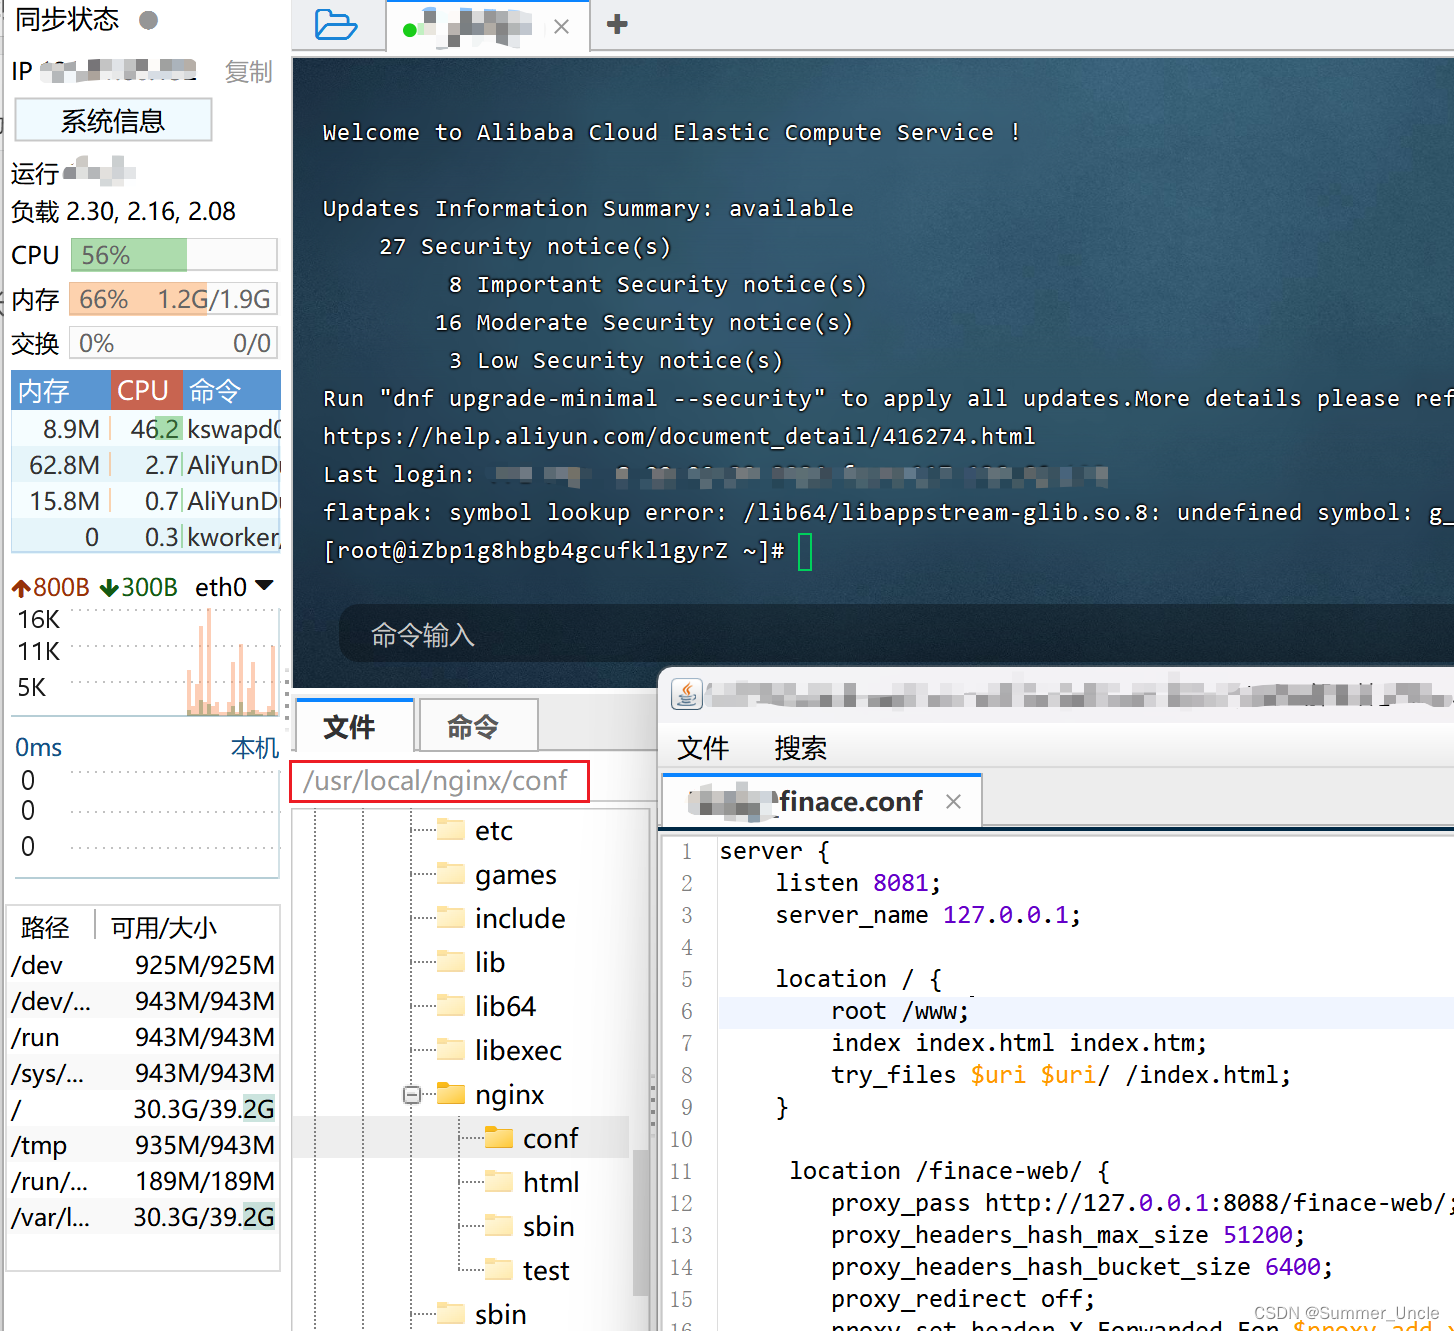Collapse the nginx folder tree node

click(412, 1094)
